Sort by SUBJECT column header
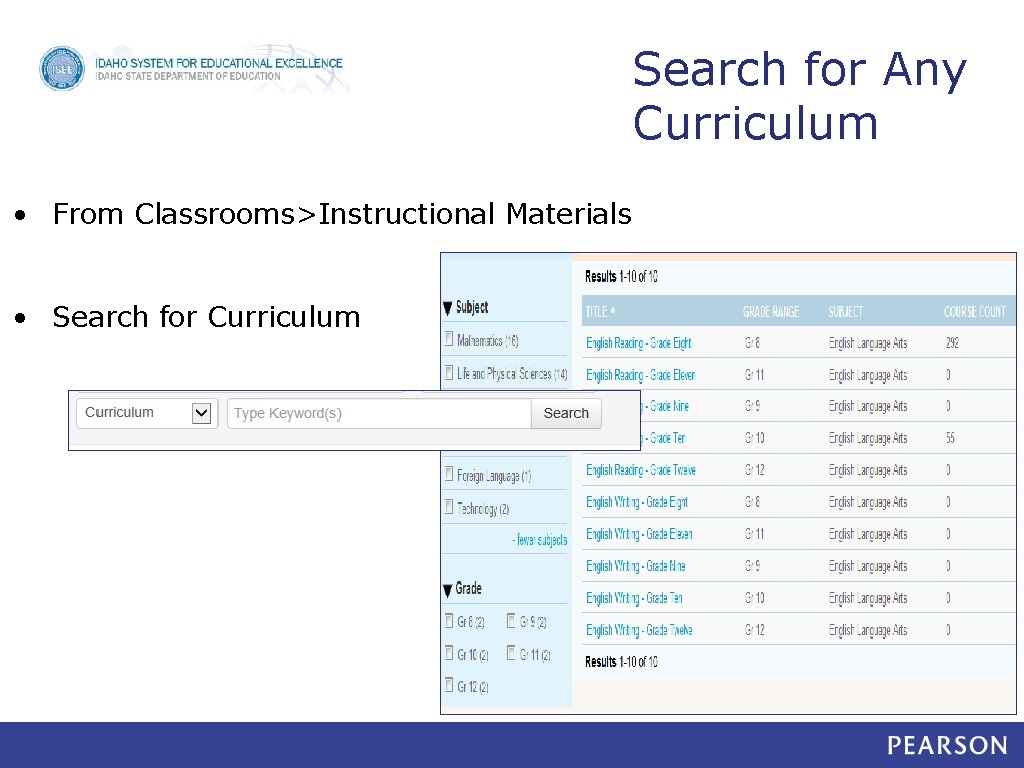The image size is (1024, 768). [x=846, y=312]
